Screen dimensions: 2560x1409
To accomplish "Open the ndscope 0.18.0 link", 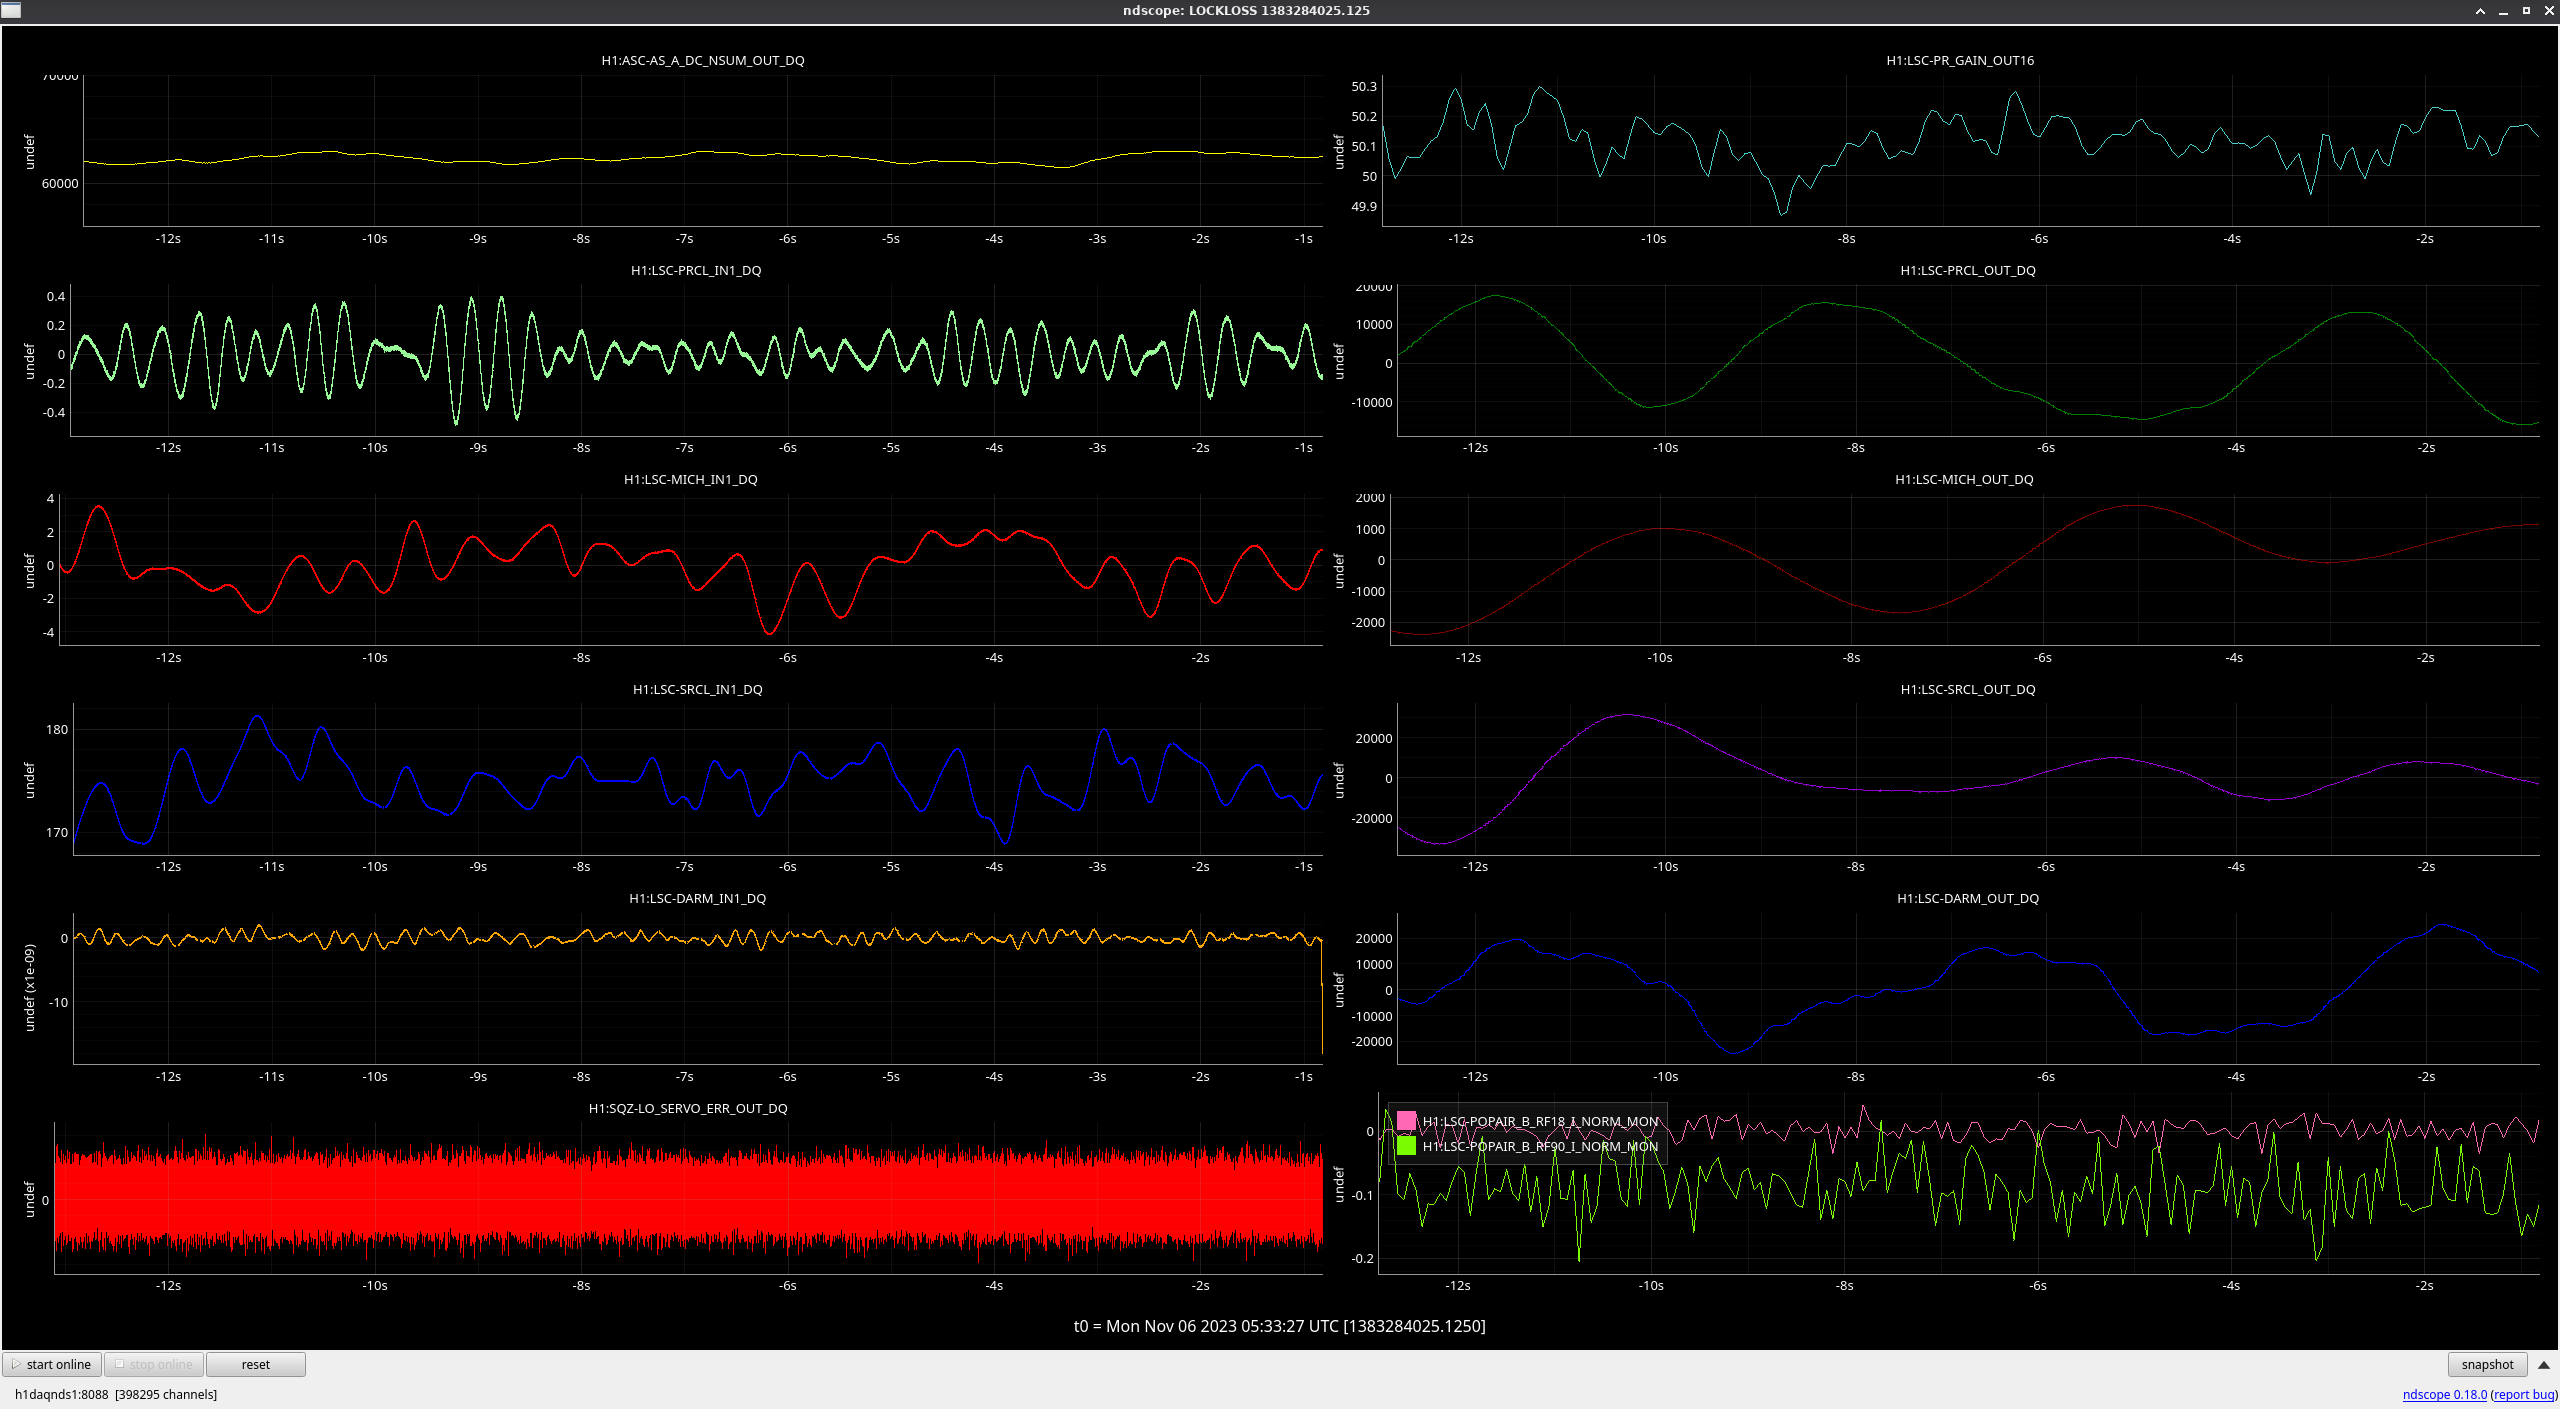I will click(x=2444, y=1394).
